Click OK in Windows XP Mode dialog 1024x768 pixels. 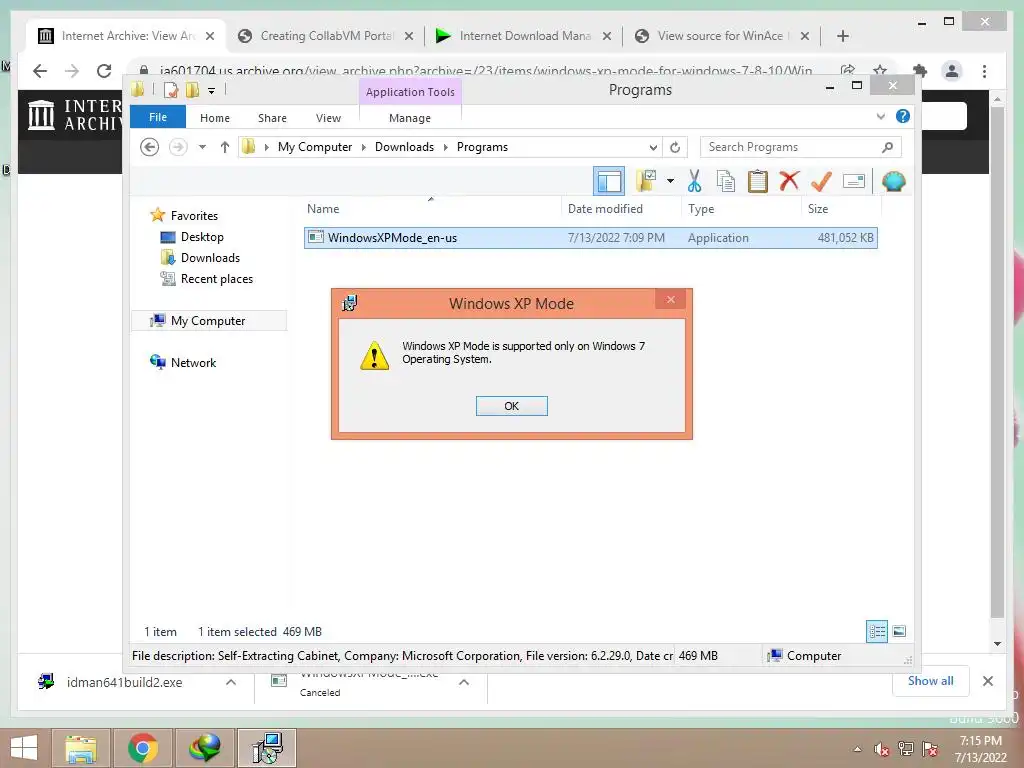point(511,406)
